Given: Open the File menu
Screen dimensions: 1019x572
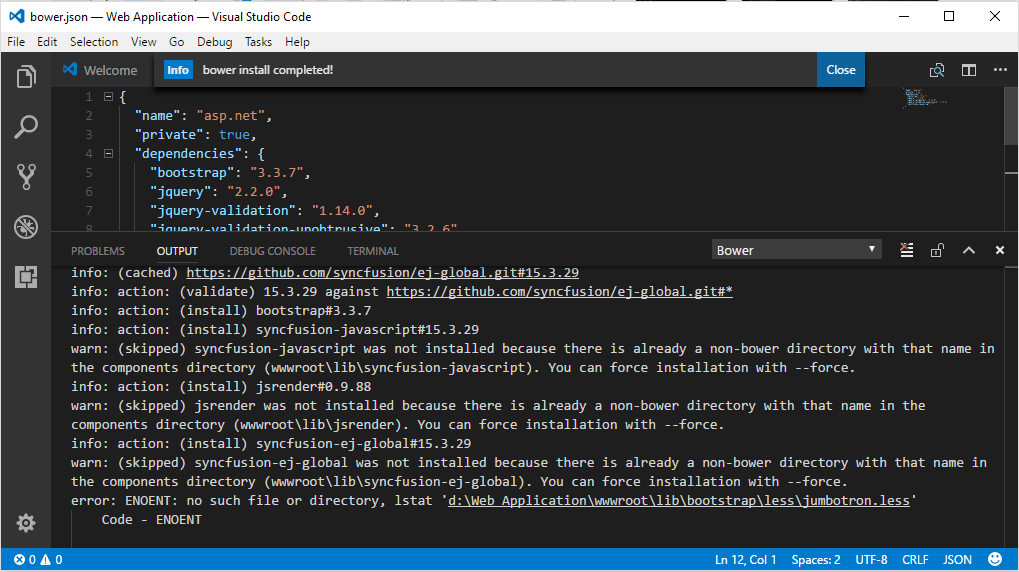Looking at the screenshot, I should click(x=16, y=42).
